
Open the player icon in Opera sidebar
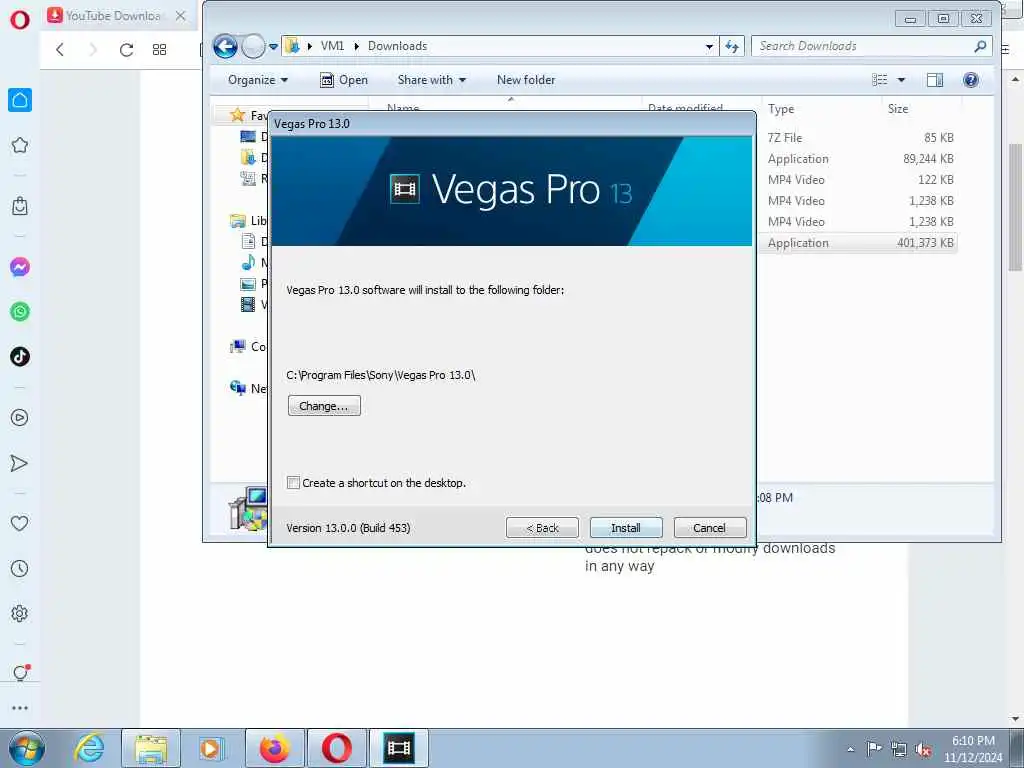(20, 418)
